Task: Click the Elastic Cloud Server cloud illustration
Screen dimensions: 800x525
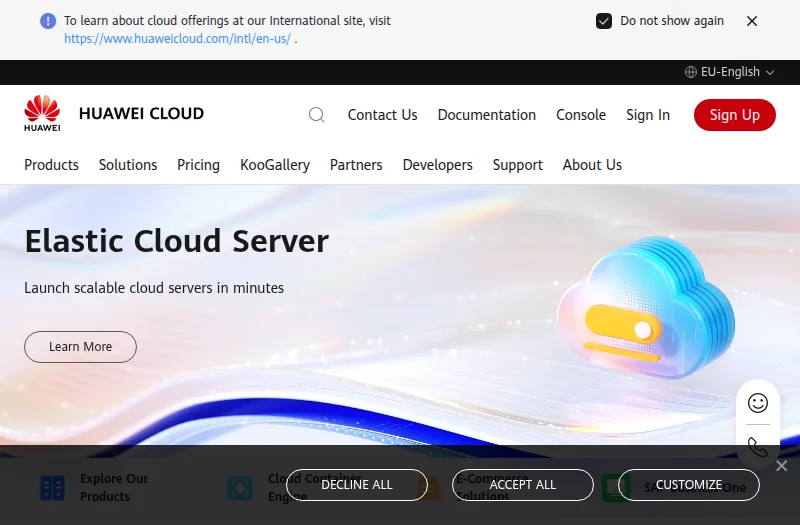Action: (x=646, y=308)
